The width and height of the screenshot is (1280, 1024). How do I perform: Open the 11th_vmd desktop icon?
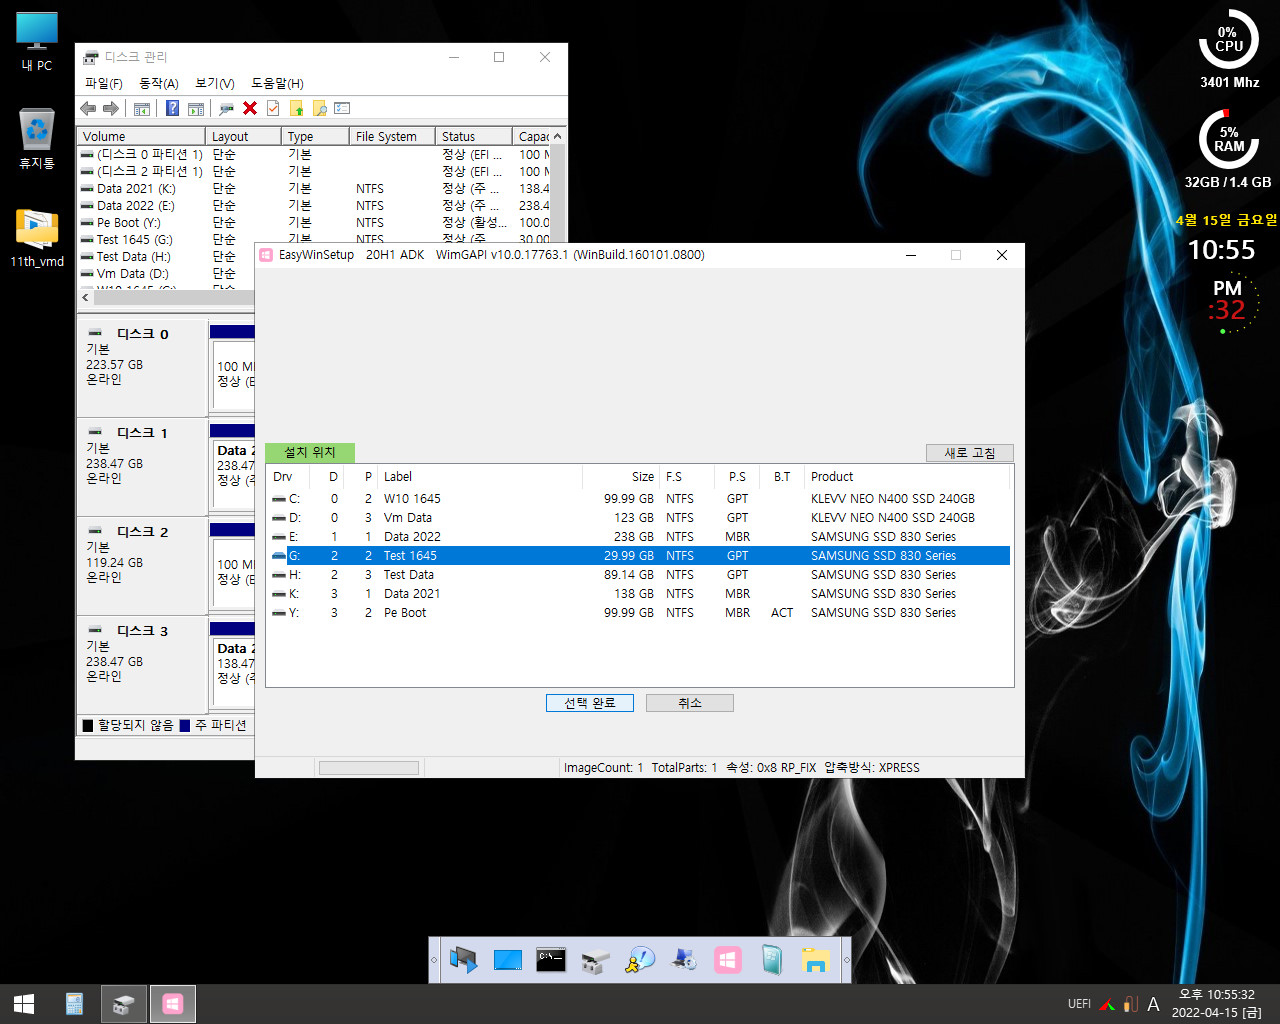click(x=37, y=238)
